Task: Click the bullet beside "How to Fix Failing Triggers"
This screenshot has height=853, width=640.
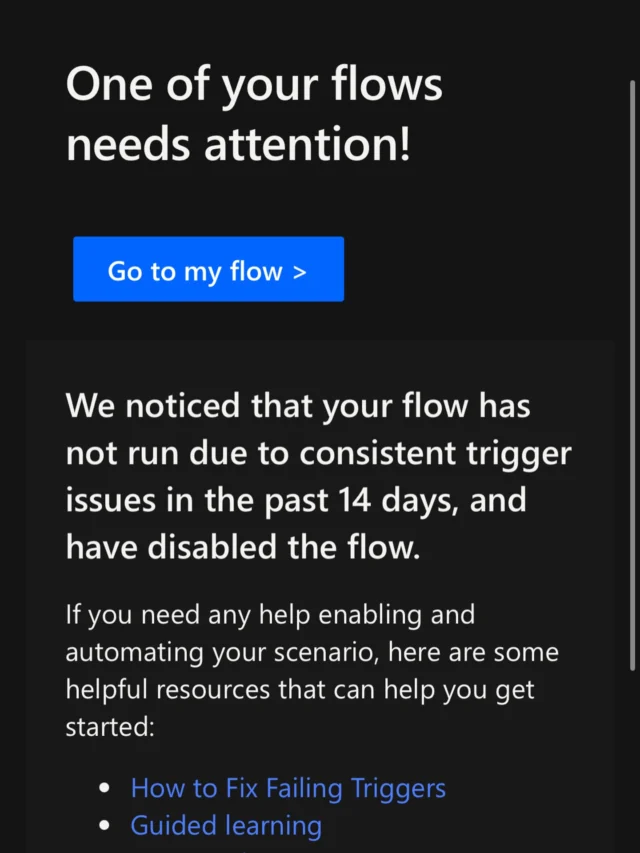Action: [104, 789]
